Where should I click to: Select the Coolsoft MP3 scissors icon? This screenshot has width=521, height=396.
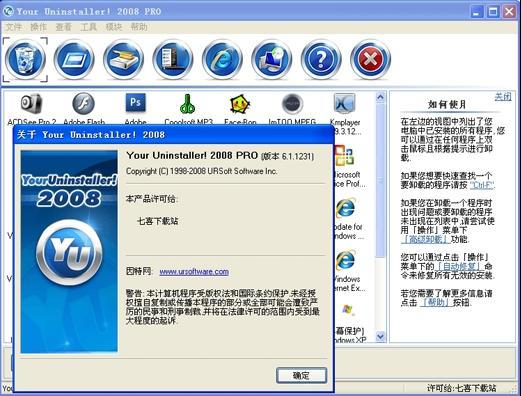tap(188, 104)
